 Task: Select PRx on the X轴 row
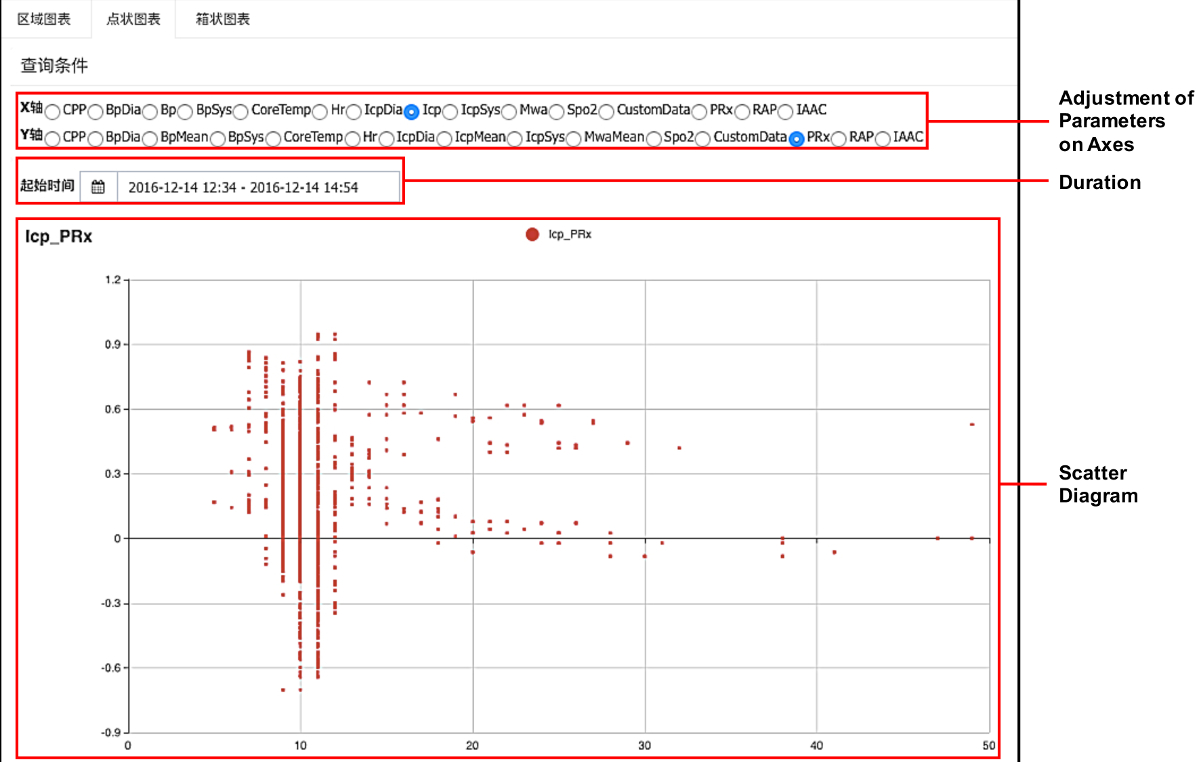click(x=699, y=111)
